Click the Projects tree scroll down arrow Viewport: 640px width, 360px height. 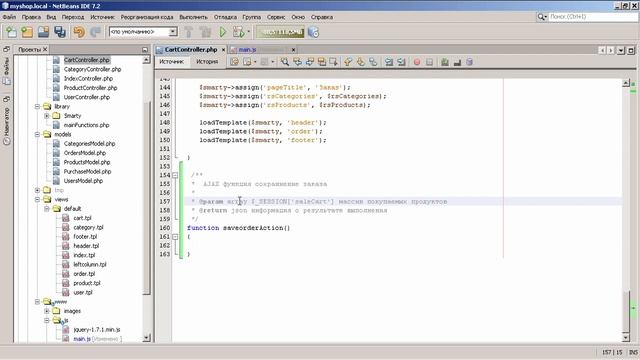click(146, 338)
